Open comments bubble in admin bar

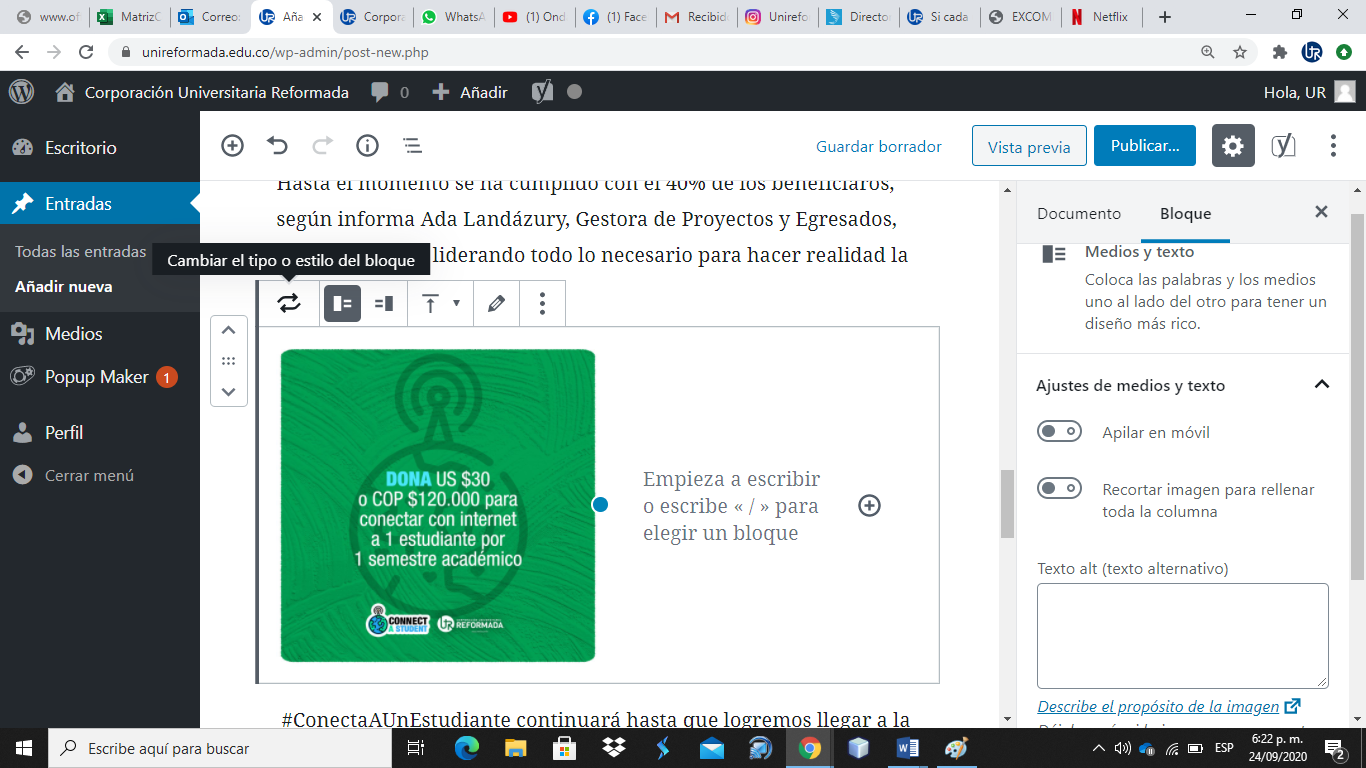tap(390, 92)
